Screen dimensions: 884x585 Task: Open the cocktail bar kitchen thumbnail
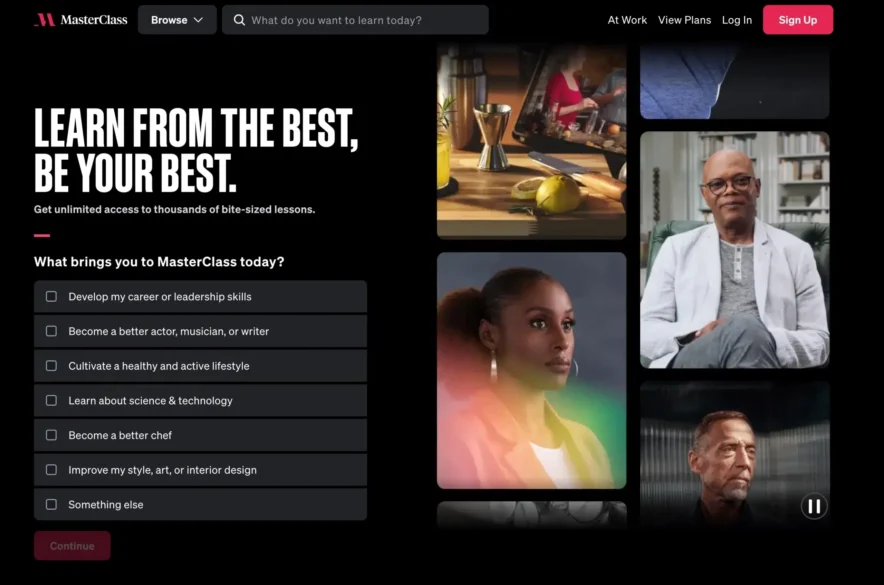tap(531, 140)
